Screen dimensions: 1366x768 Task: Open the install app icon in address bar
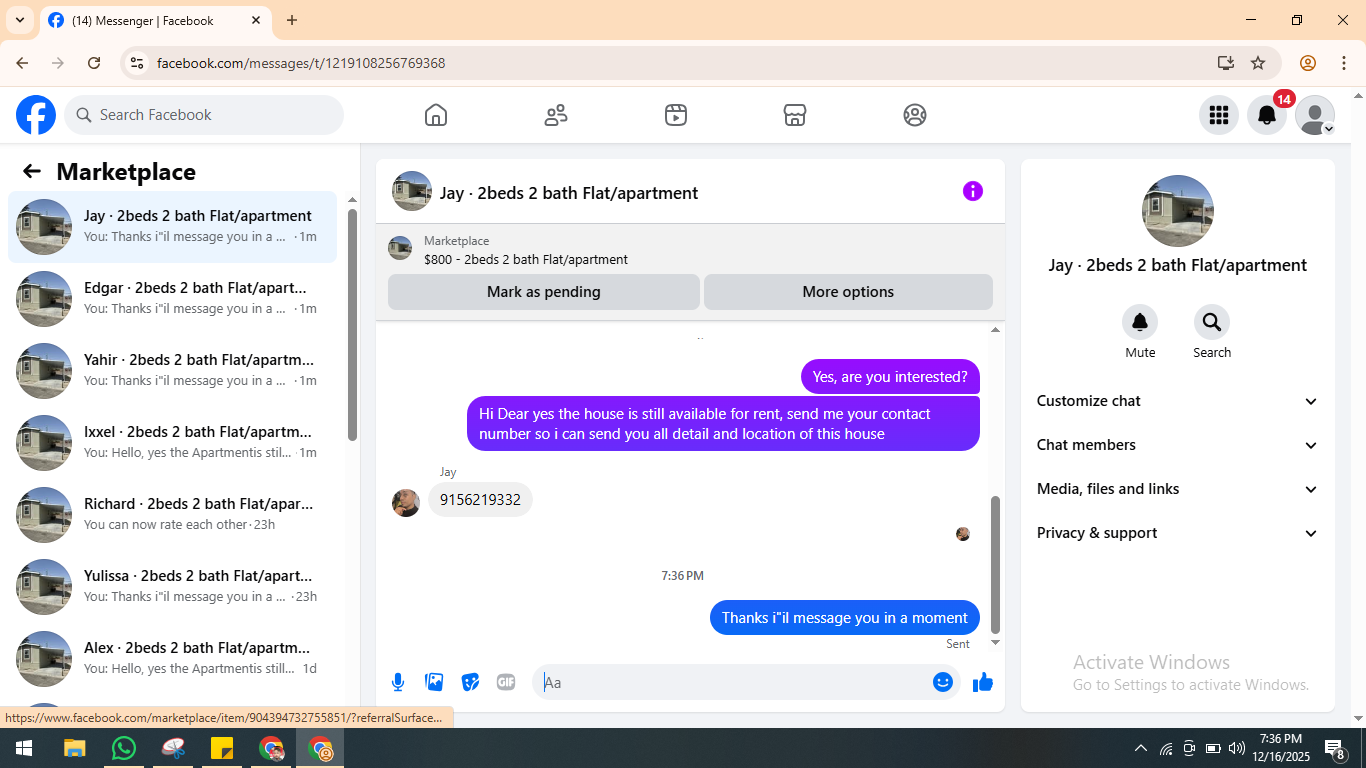(1226, 63)
